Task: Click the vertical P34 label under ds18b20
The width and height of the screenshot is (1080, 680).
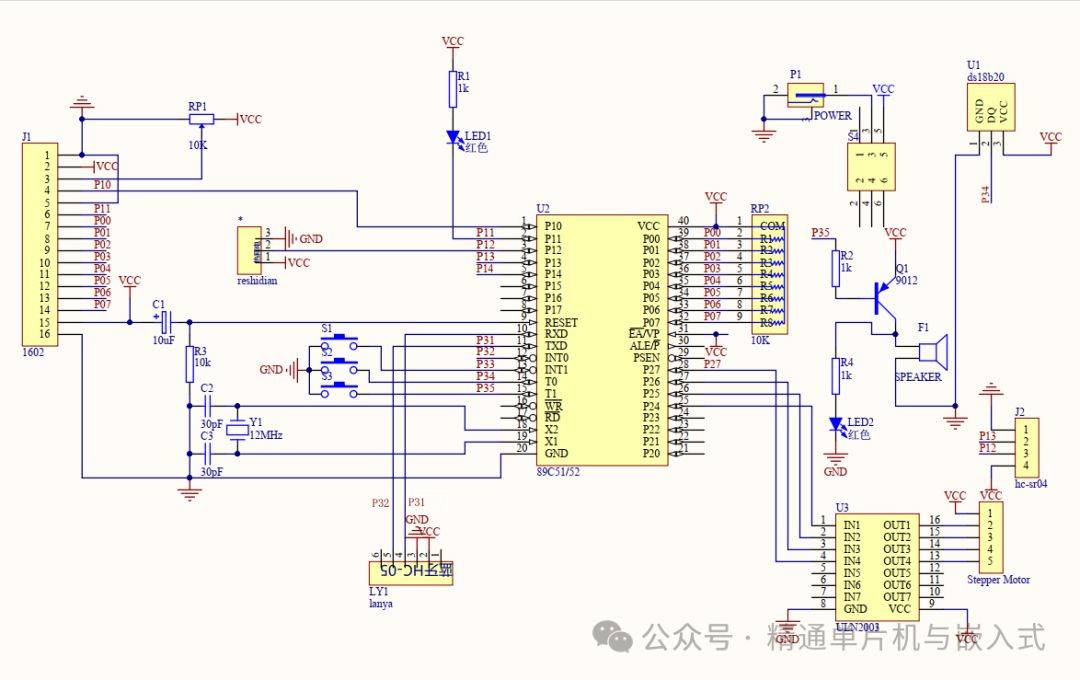Action: [x=986, y=194]
